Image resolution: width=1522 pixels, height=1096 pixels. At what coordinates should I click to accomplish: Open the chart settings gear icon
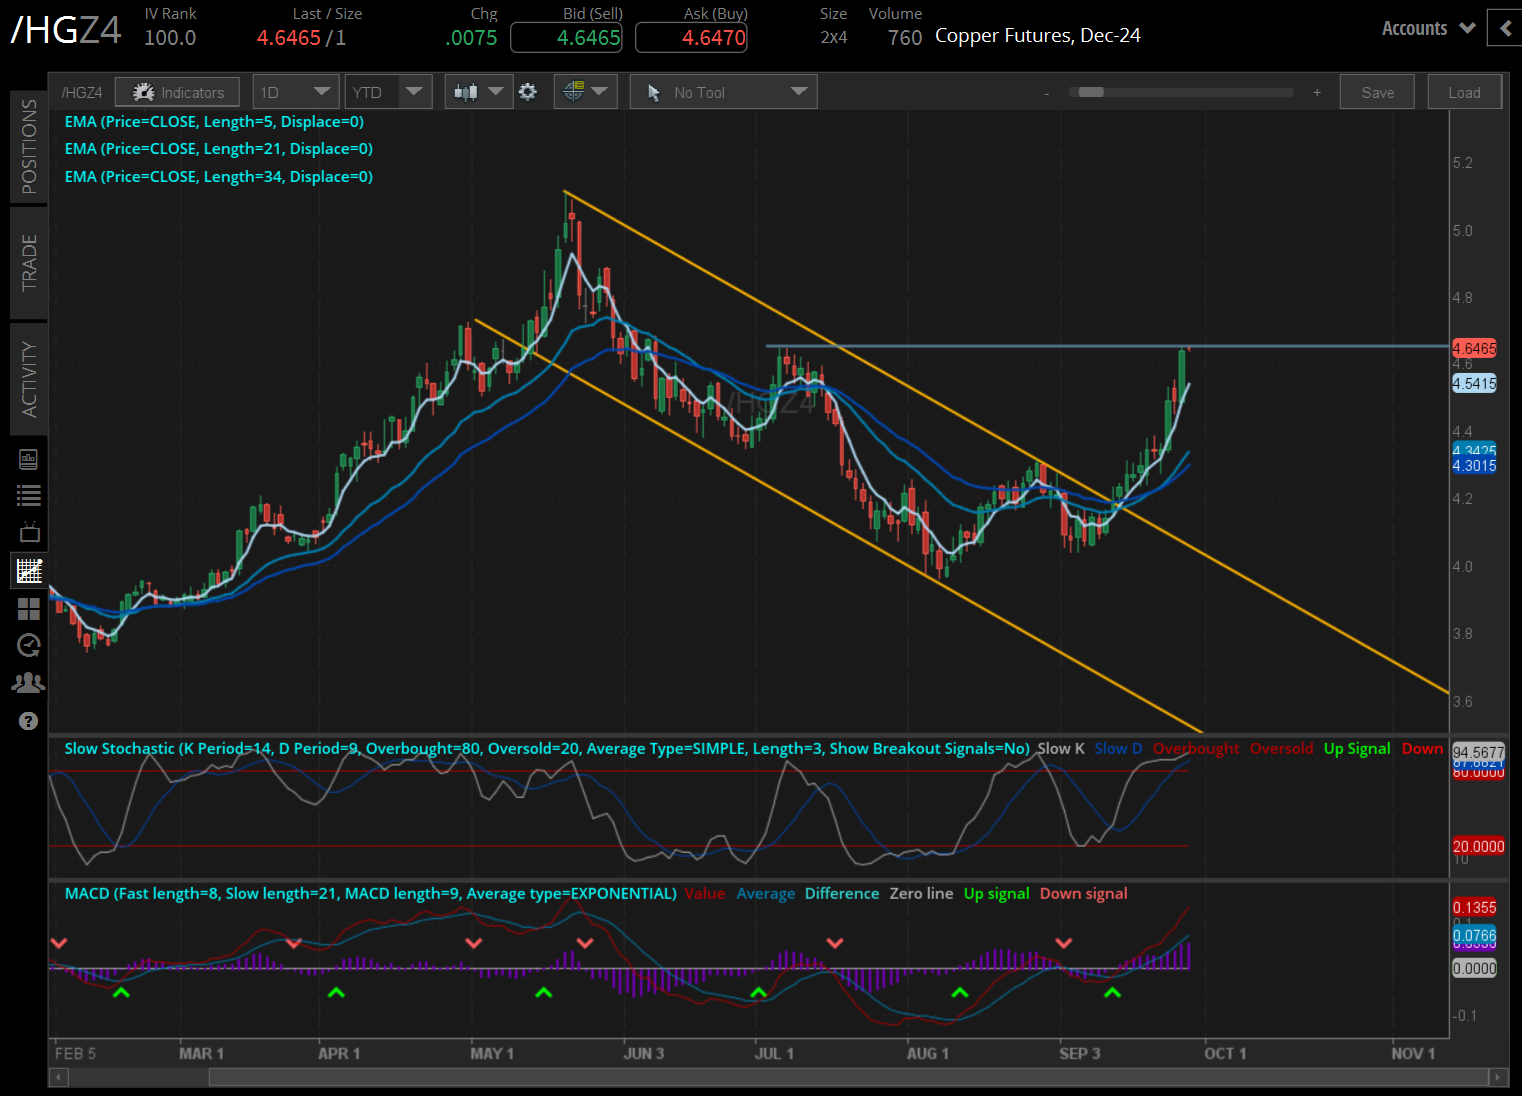[528, 92]
